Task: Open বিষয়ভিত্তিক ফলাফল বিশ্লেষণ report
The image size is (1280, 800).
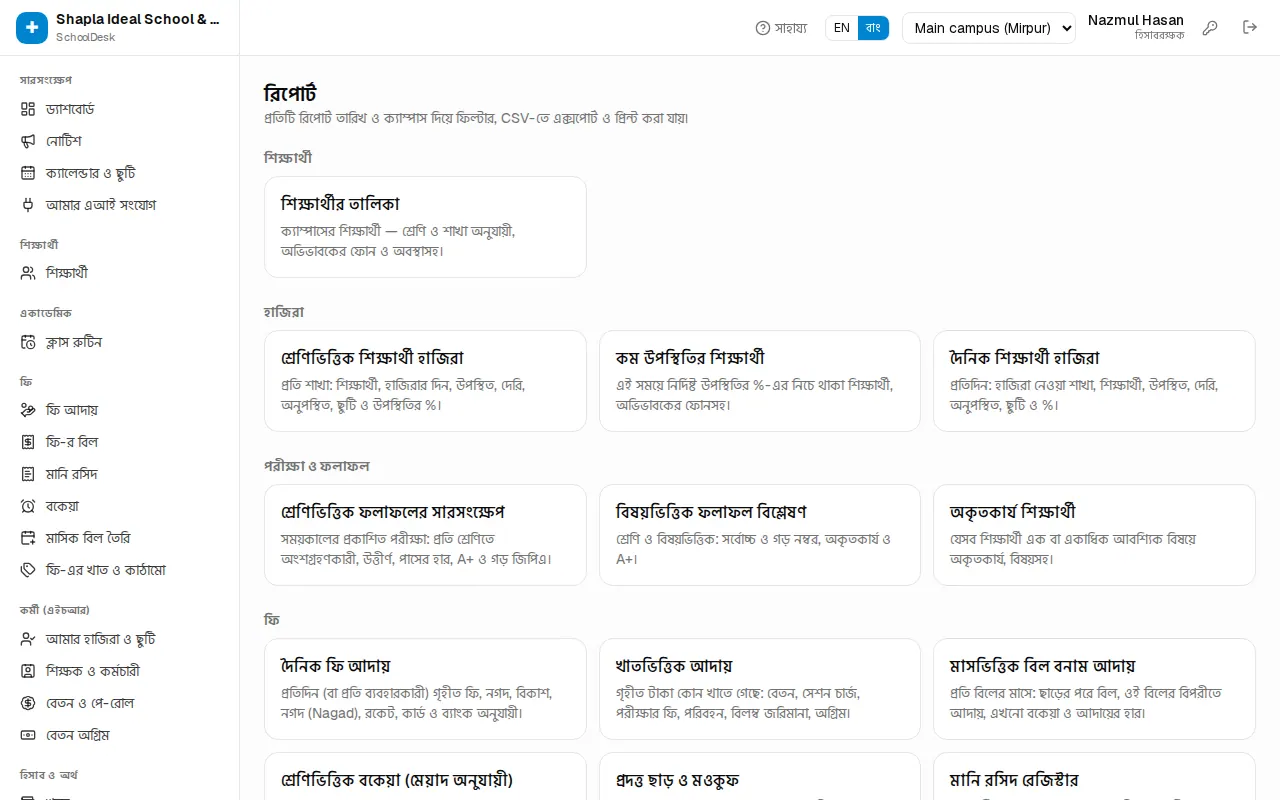Action: [x=760, y=535]
